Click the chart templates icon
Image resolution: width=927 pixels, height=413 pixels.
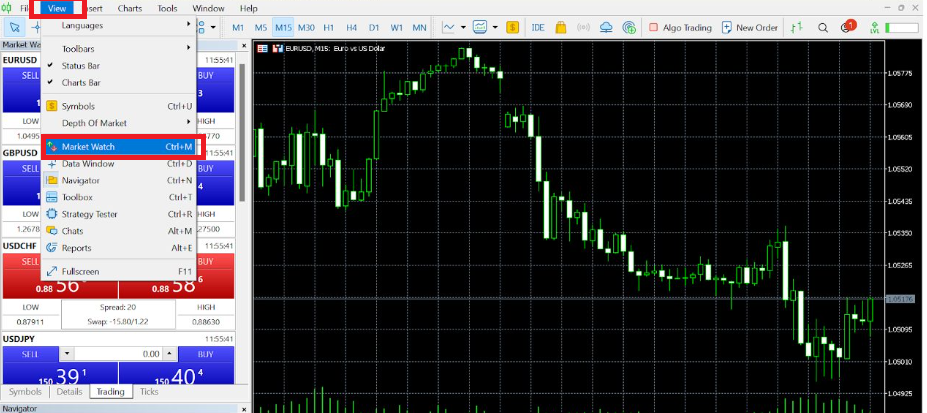(x=479, y=27)
